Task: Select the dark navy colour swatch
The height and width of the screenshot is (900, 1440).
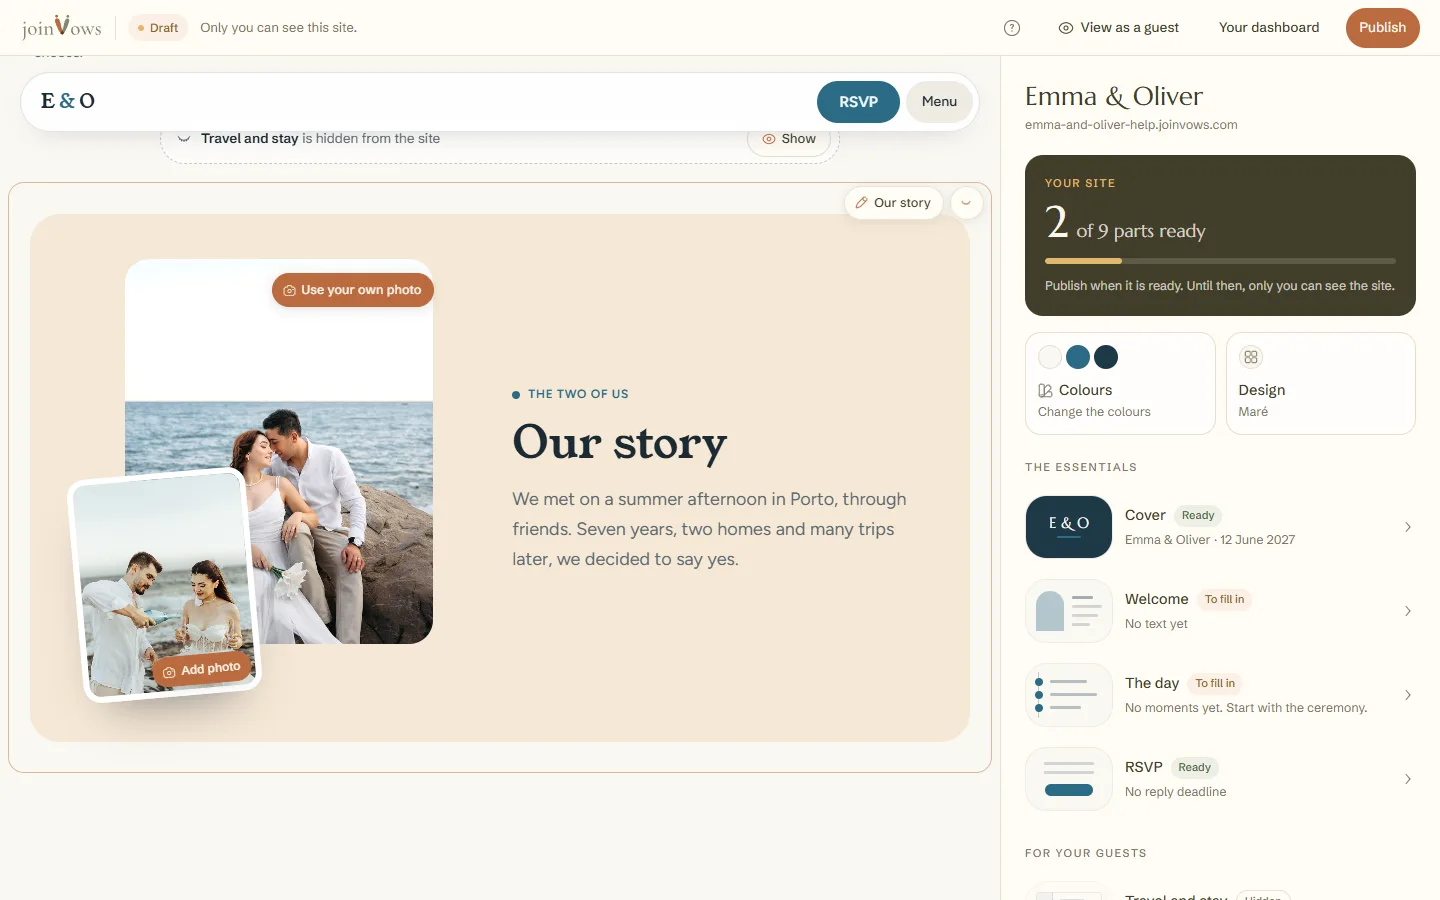Action: tap(1106, 357)
